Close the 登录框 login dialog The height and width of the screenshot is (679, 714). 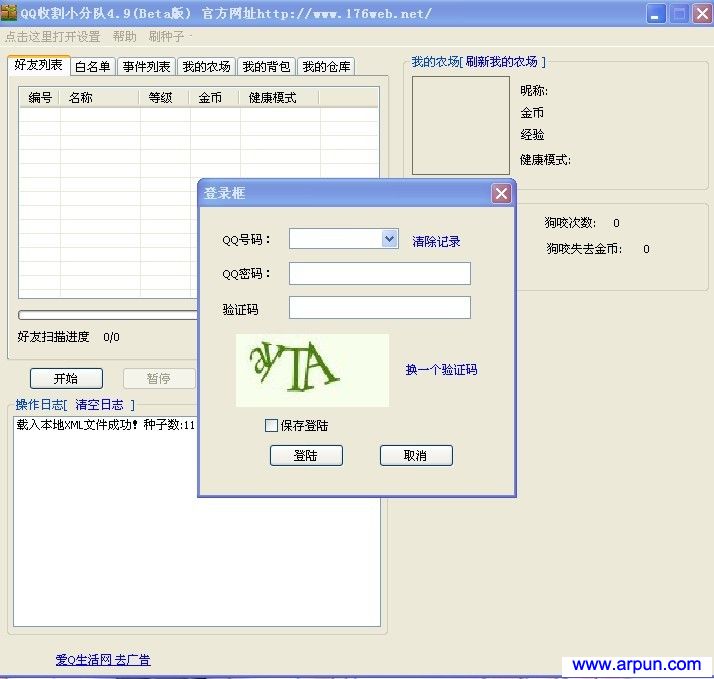(501, 194)
